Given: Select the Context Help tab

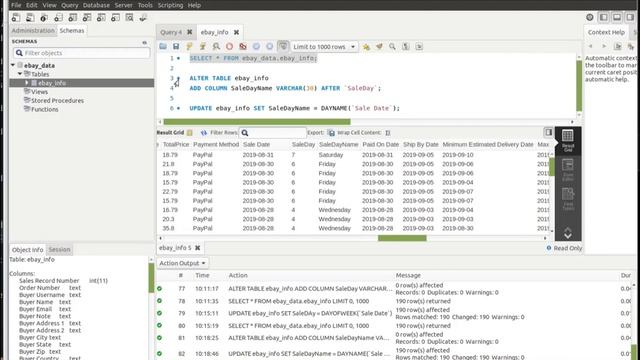Looking at the screenshot, I should click(606, 32).
